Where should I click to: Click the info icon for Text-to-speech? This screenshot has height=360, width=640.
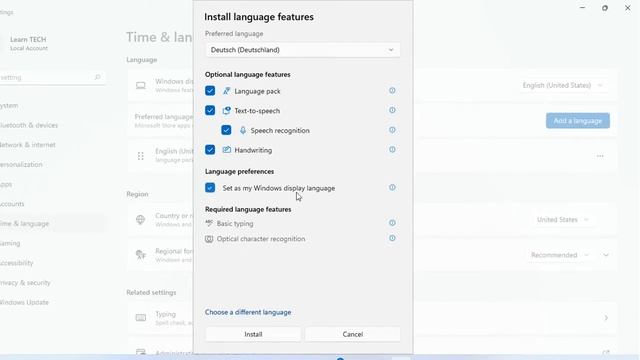click(x=392, y=110)
